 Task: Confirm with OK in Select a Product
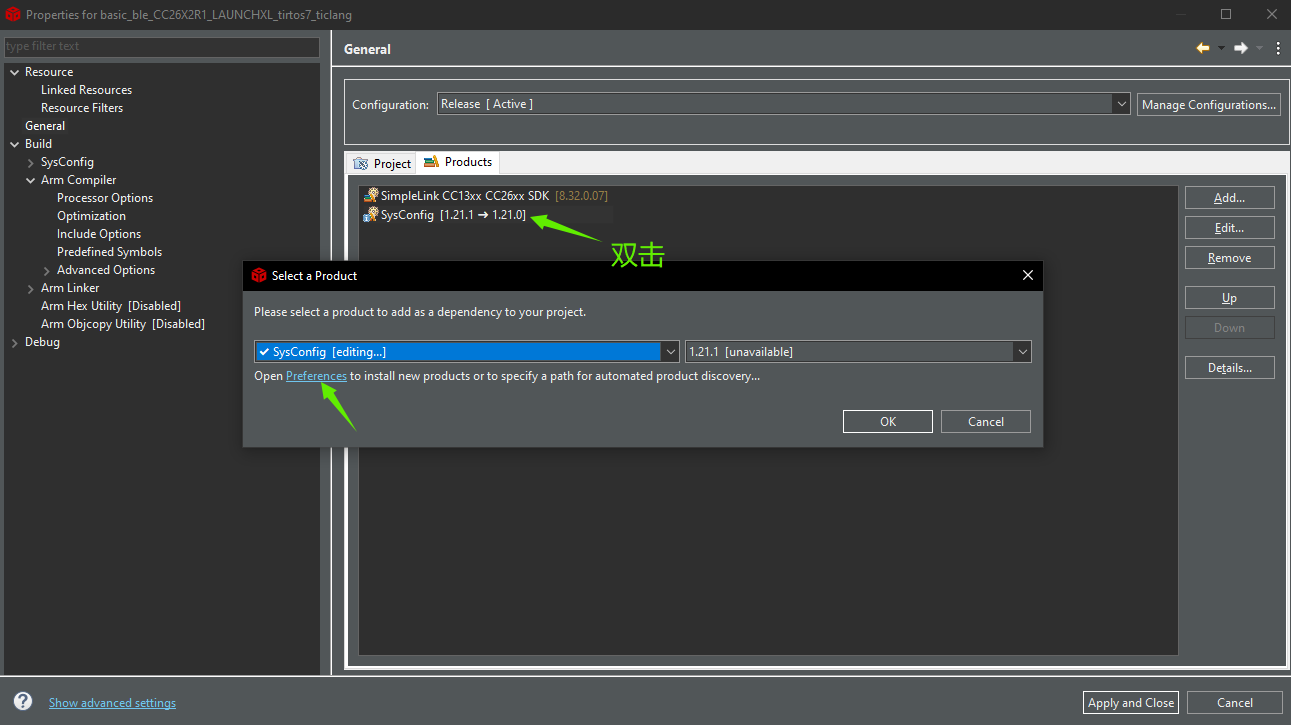[x=888, y=421]
